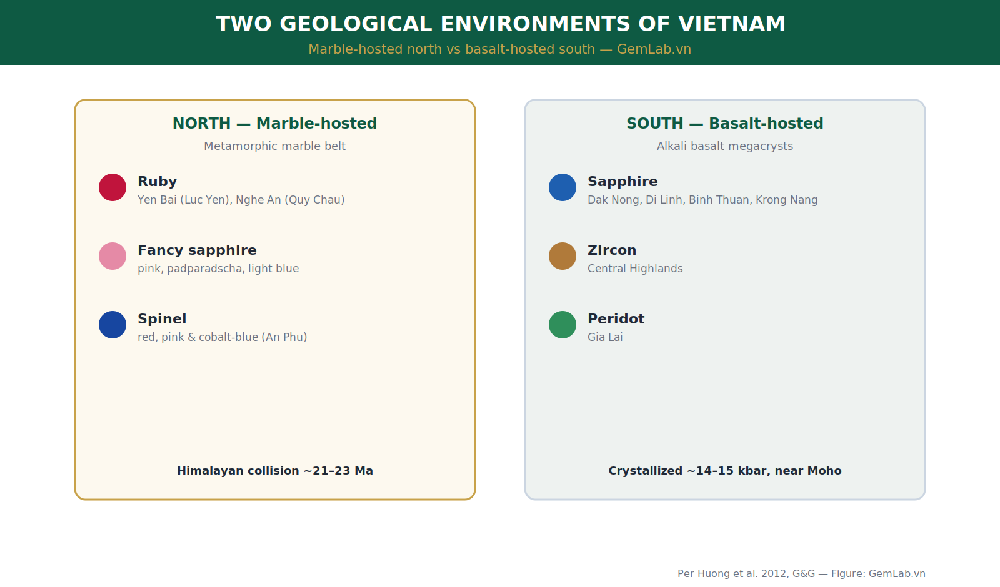Click 'Yen Bai (Luc Yen), Nghe An (Quy Chau)'

tap(241, 200)
